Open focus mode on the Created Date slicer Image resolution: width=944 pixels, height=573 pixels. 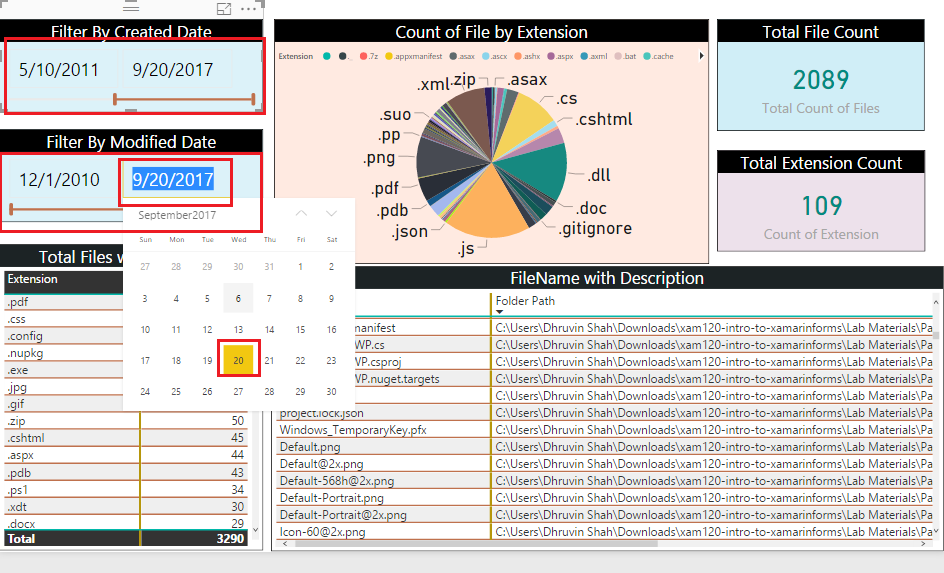coord(224,8)
